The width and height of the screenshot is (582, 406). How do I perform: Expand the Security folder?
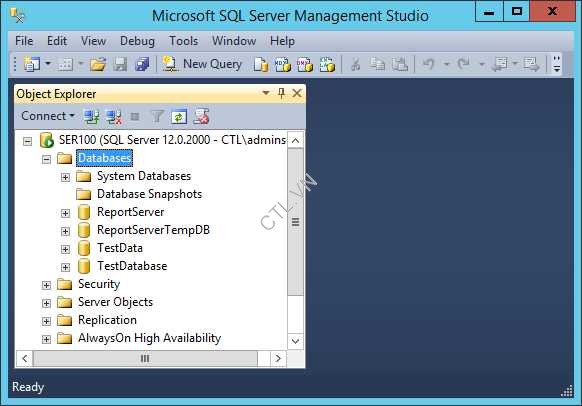tap(46, 285)
